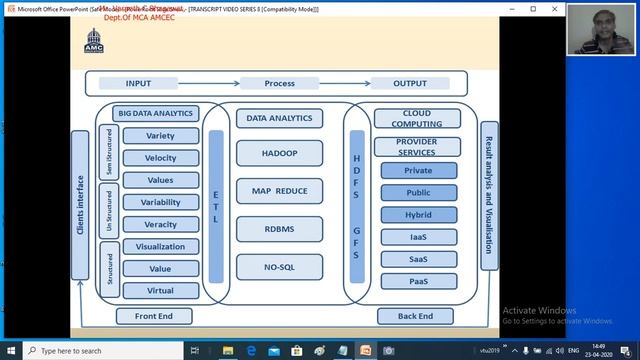Click the Variability box
The width and height of the screenshot is (640, 360).
(160, 202)
